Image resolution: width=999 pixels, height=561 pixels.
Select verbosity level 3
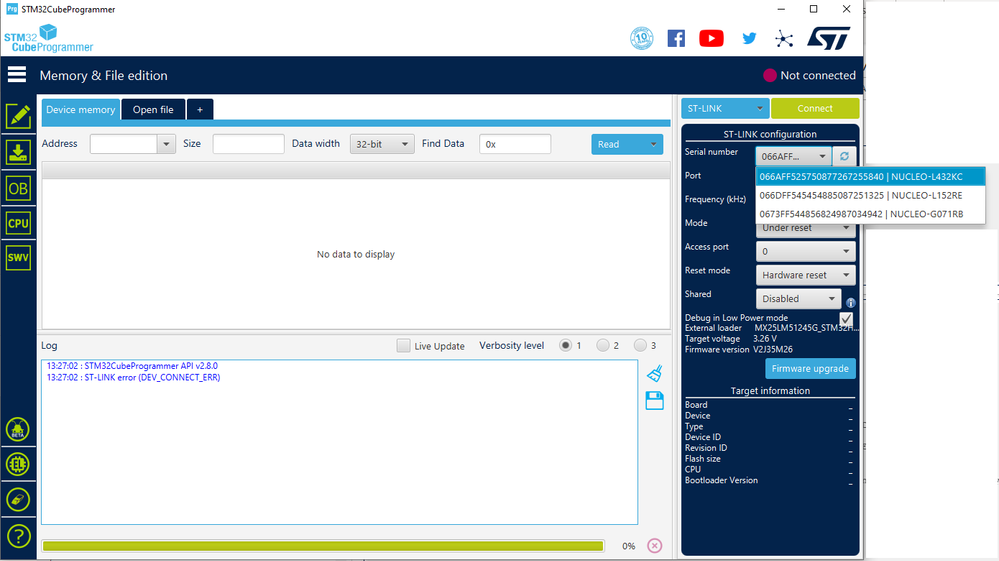640,345
